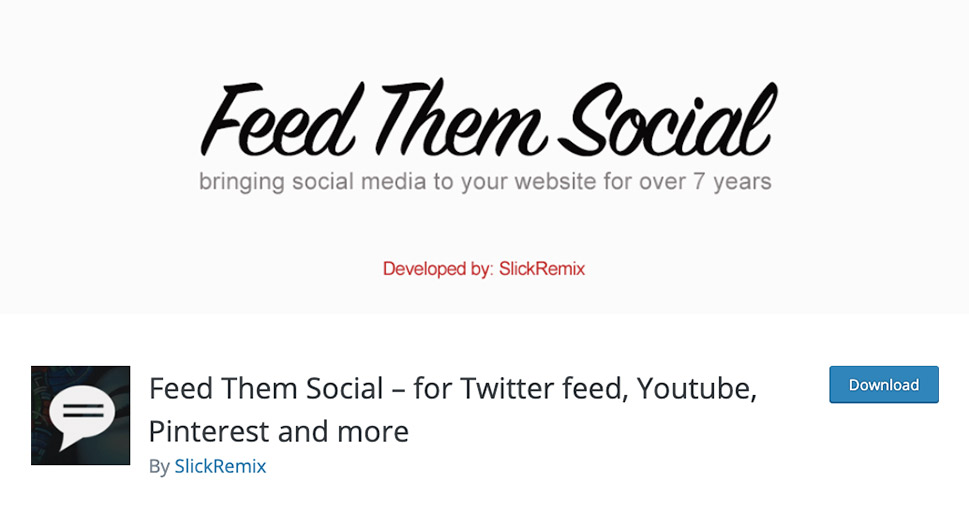Click the '7 years' text in the tagline
The image size is (969, 518).
click(732, 182)
